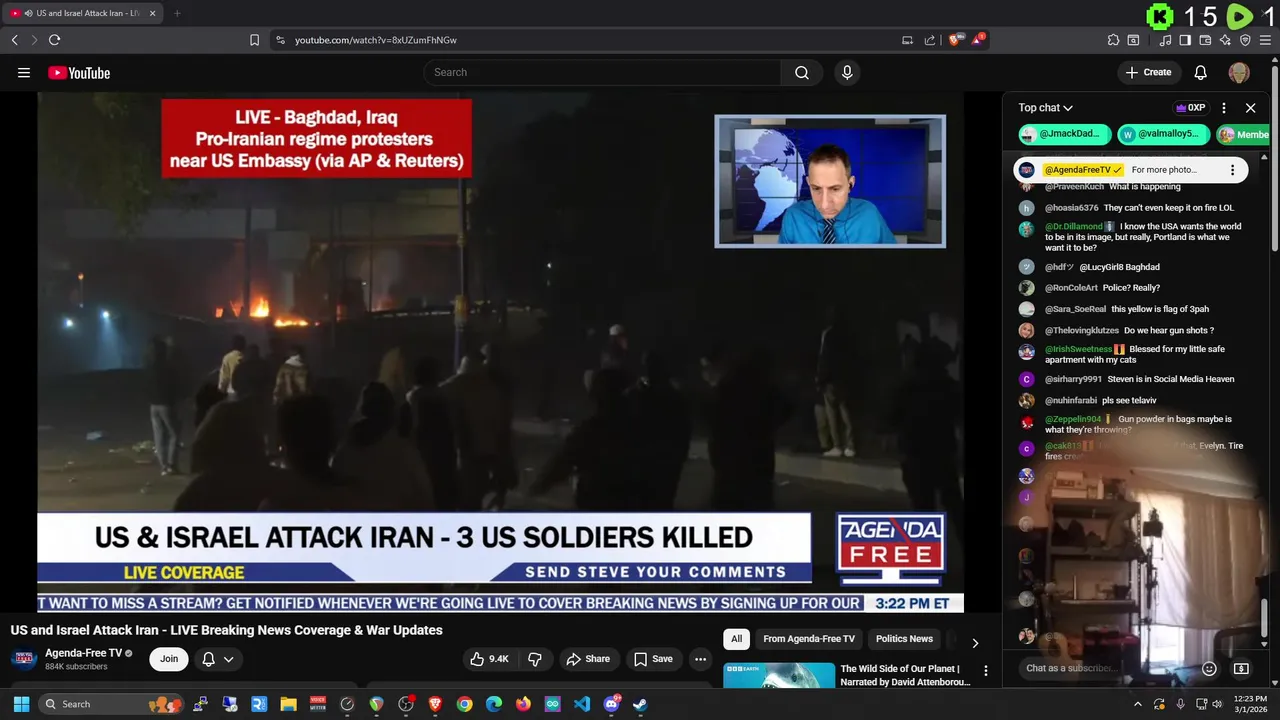This screenshot has width=1280, height=720.
Task: Click the Windows taskbar search box
Action: pyautogui.click(x=112, y=704)
